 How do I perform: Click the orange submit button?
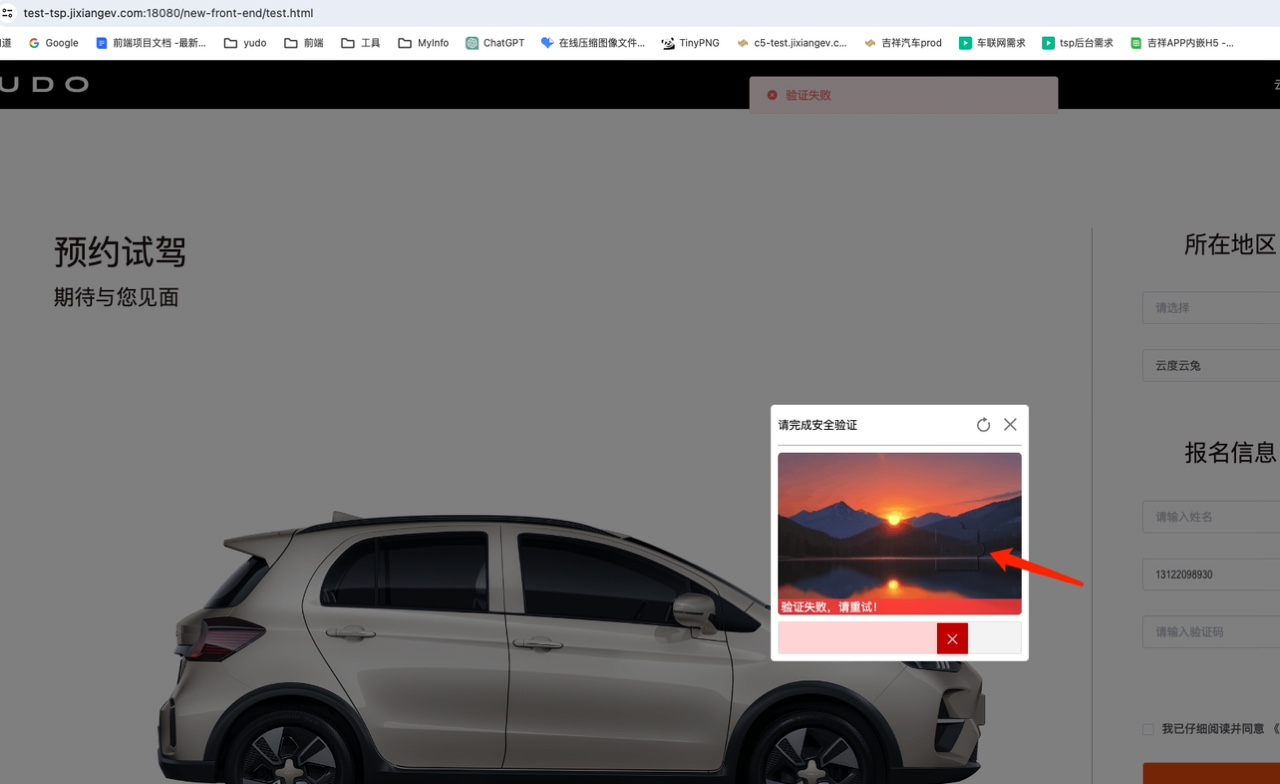pos(1211,773)
